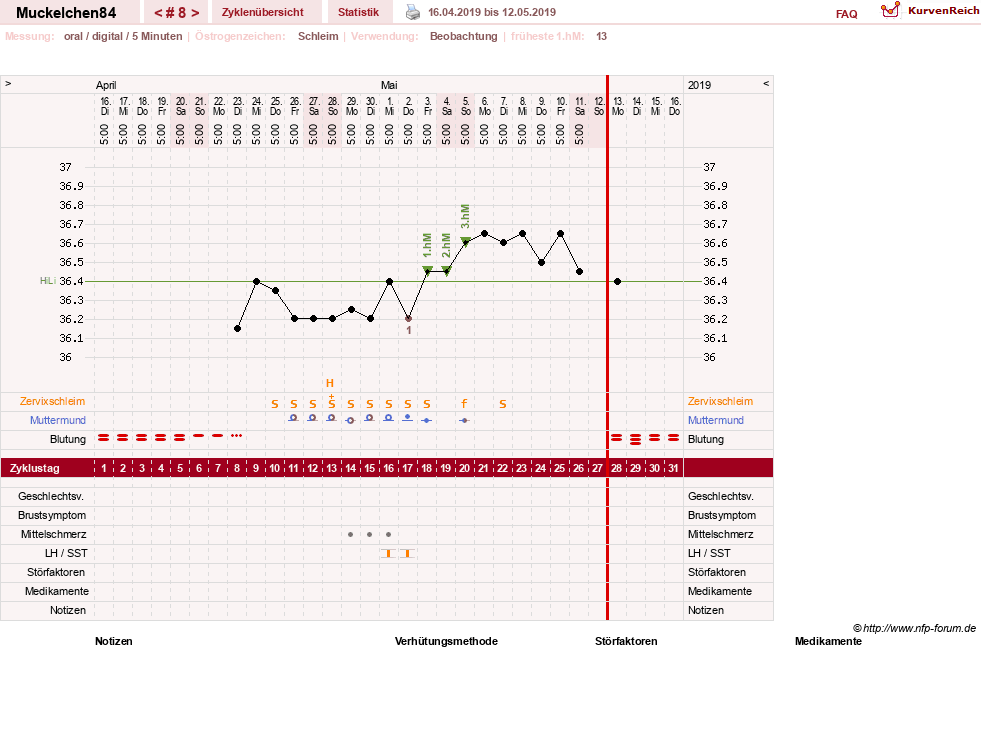The width and height of the screenshot is (981, 740).
Task: Click the Mittelschmerz dot on cycle day 16
Action: 389,535
